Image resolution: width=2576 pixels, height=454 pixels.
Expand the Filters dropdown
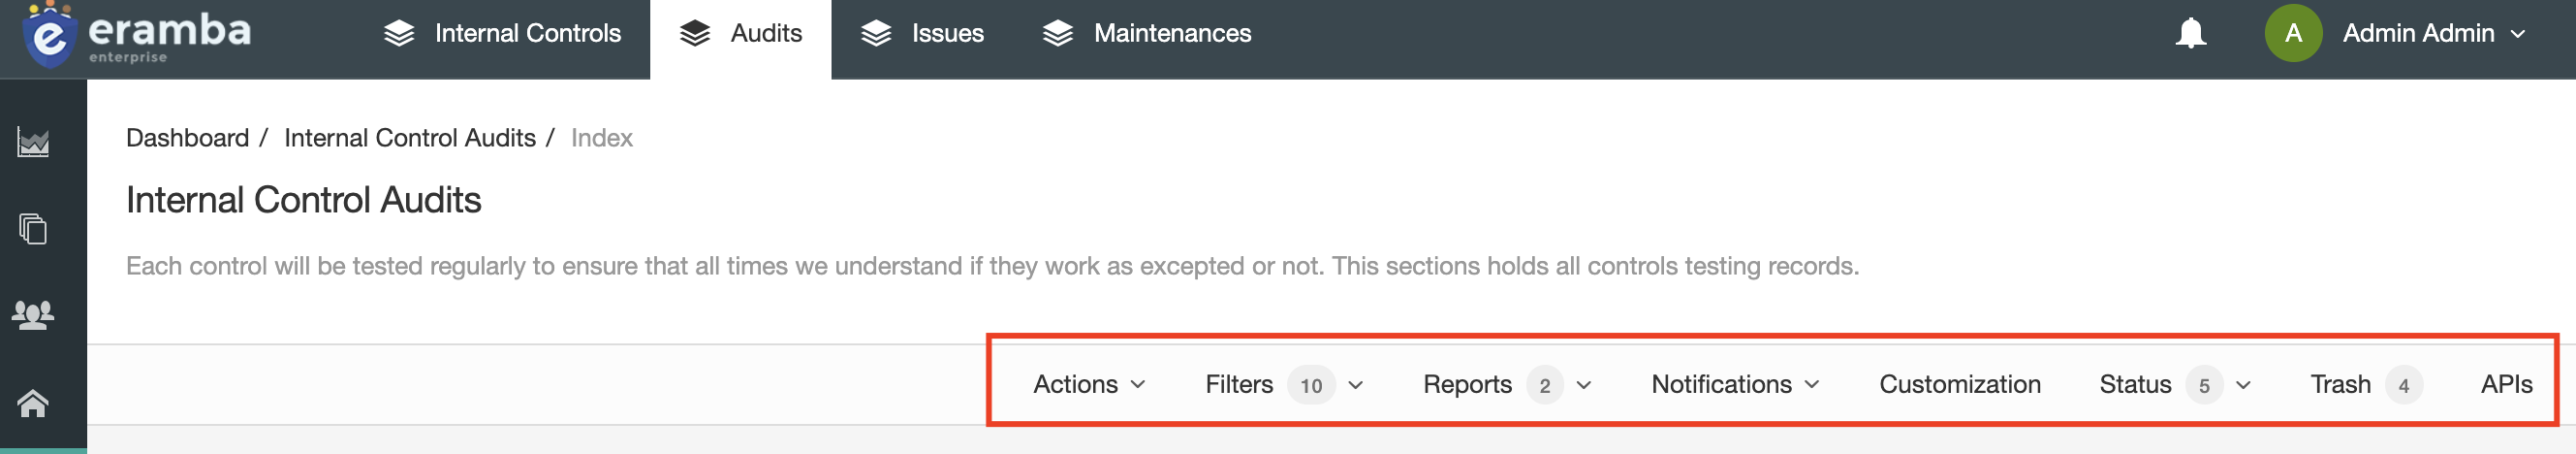pyautogui.click(x=1284, y=384)
